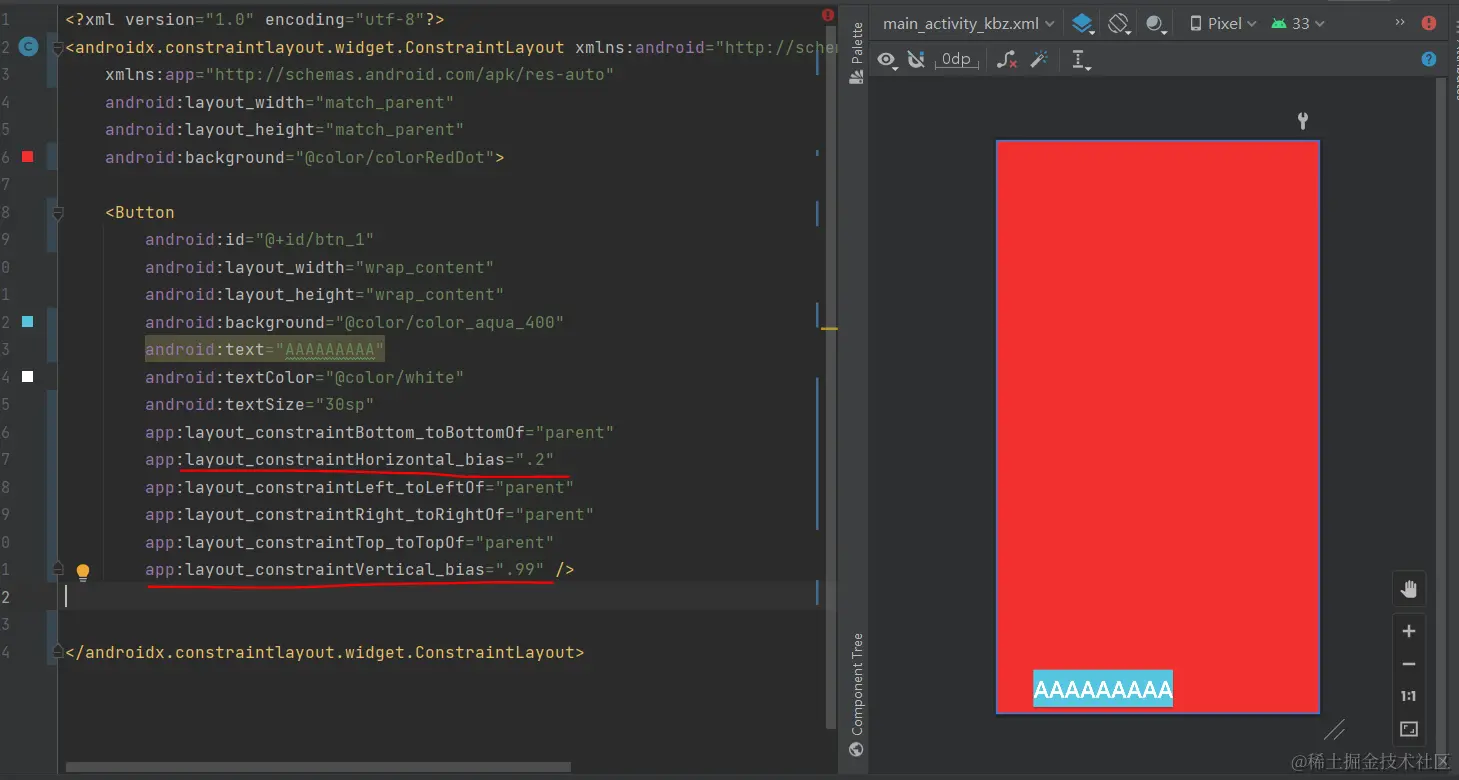This screenshot has width=1459, height=780.
Task: Click layout_constraintBottom_toBottomOf line
Action: tap(379, 432)
